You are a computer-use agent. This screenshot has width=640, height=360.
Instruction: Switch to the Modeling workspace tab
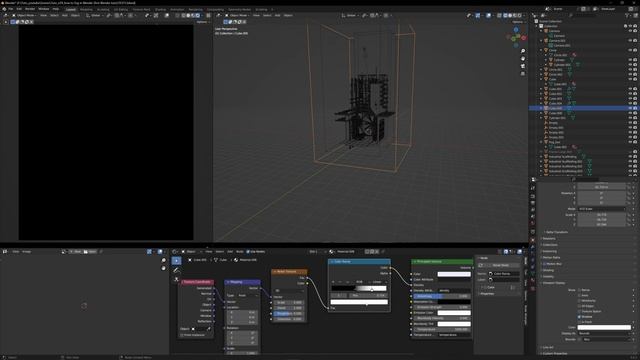tap(86, 9)
